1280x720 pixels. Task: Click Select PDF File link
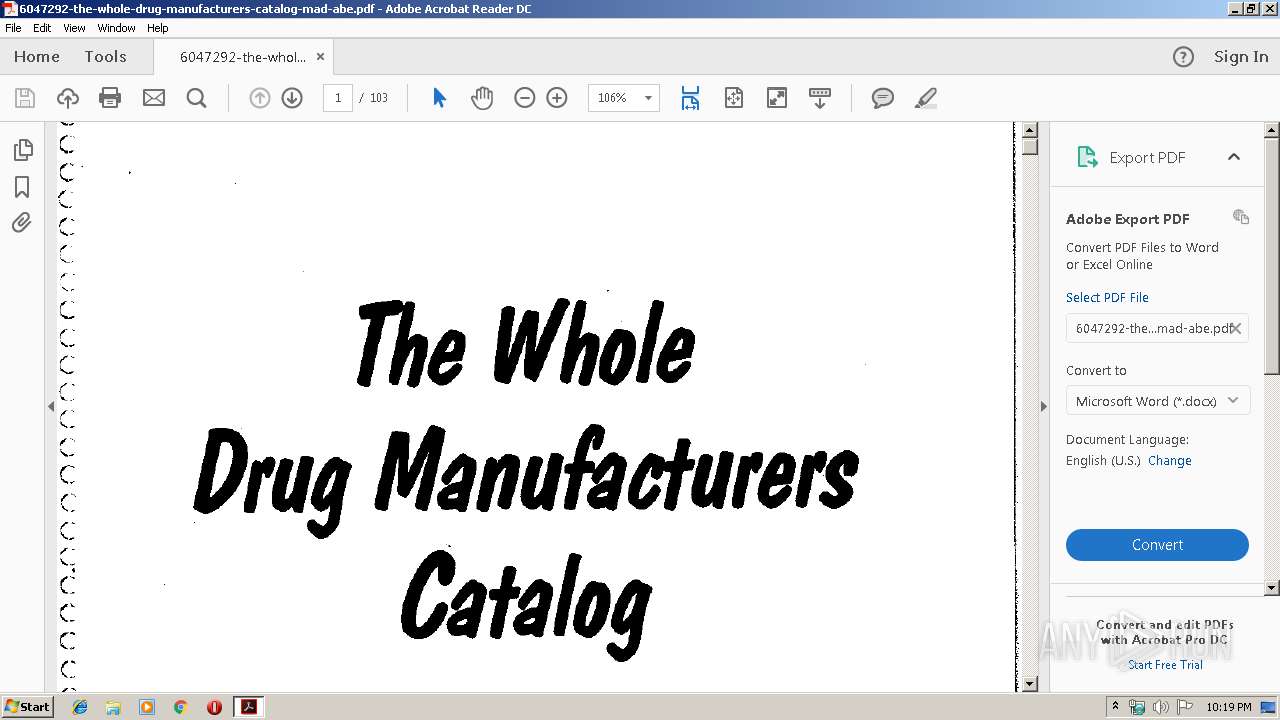click(1107, 297)
